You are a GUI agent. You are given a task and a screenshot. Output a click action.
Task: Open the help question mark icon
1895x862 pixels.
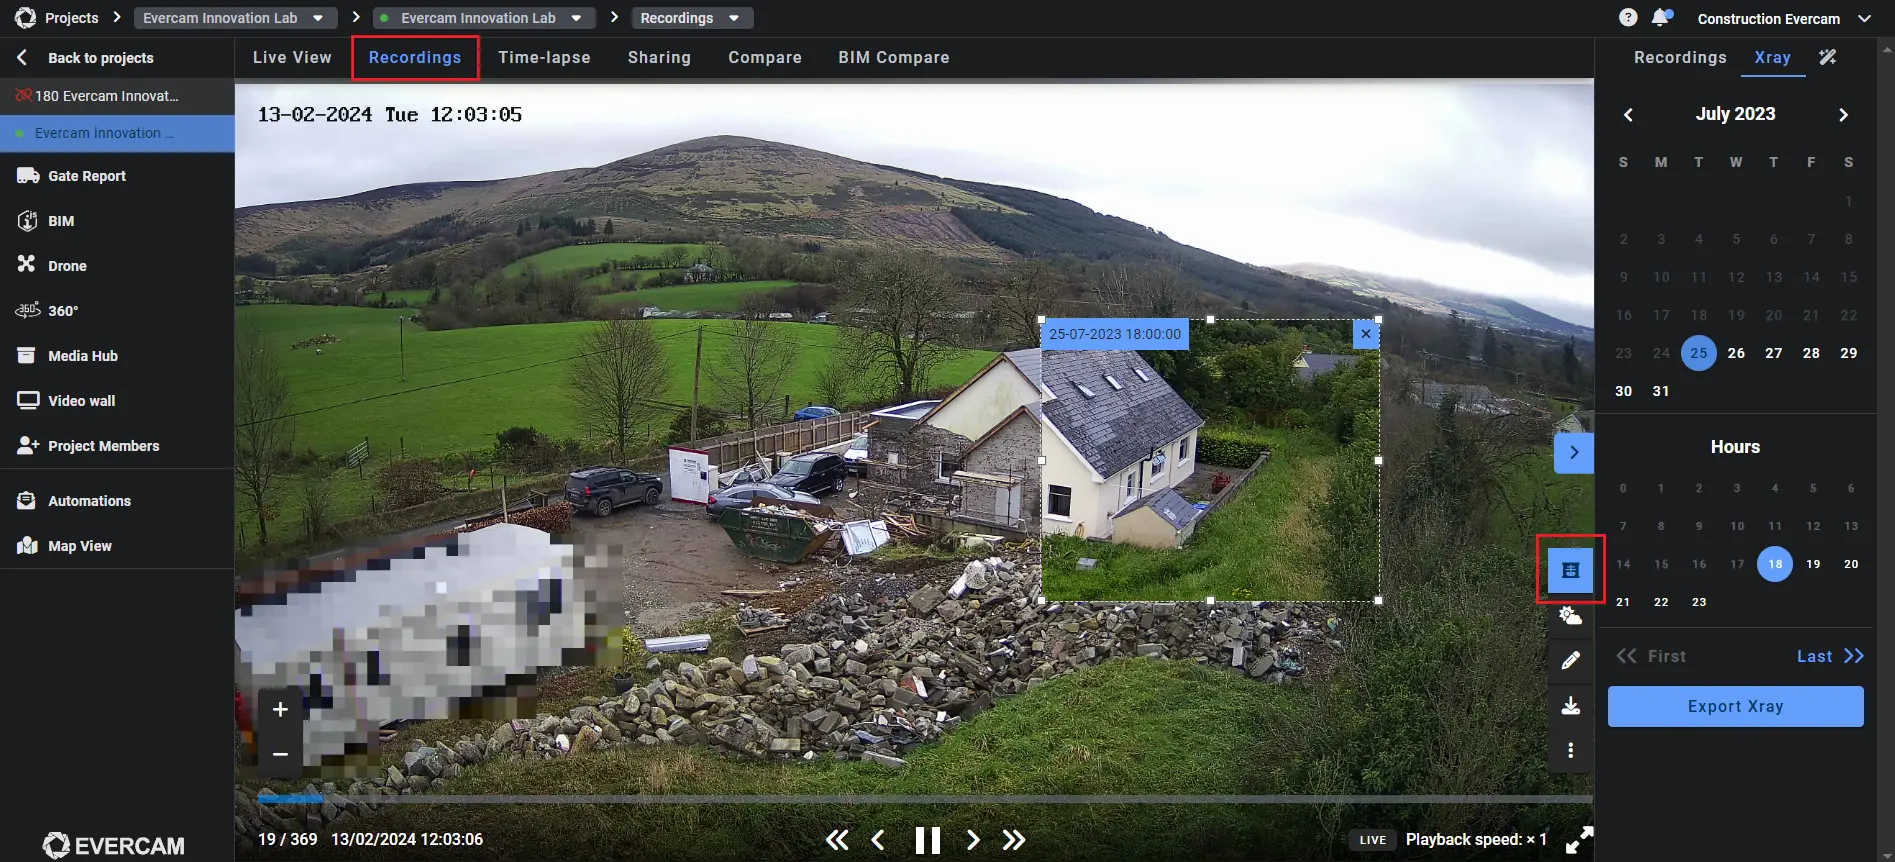(1628, 18)
